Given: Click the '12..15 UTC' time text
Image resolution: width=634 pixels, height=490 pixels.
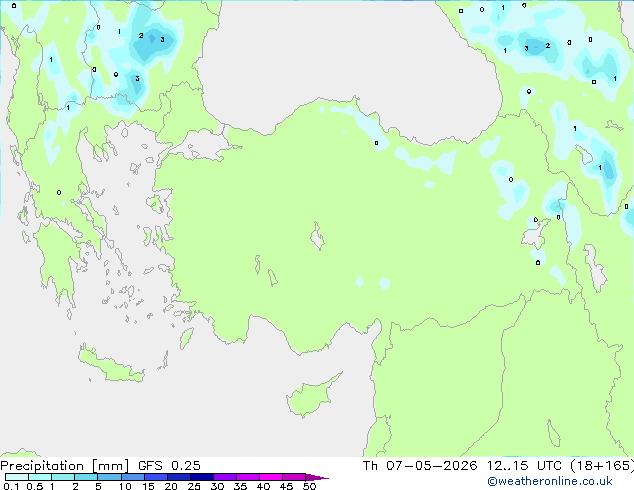Looking at the screenshot, I should tap(524, 466).
